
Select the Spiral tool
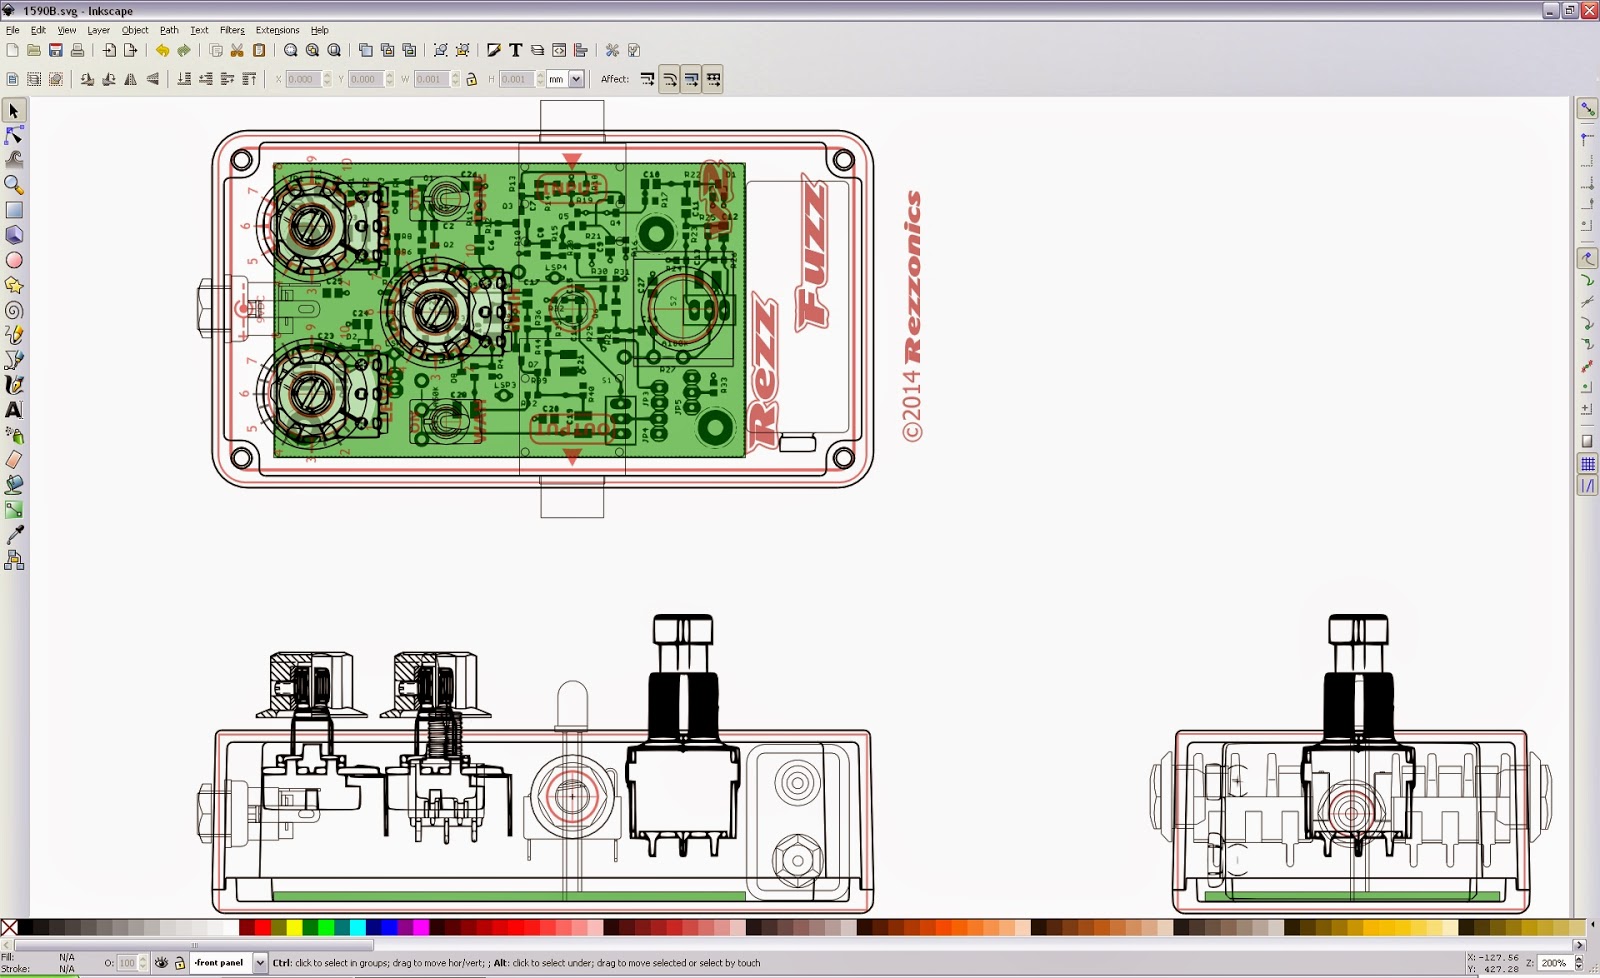tap(14, 310)
